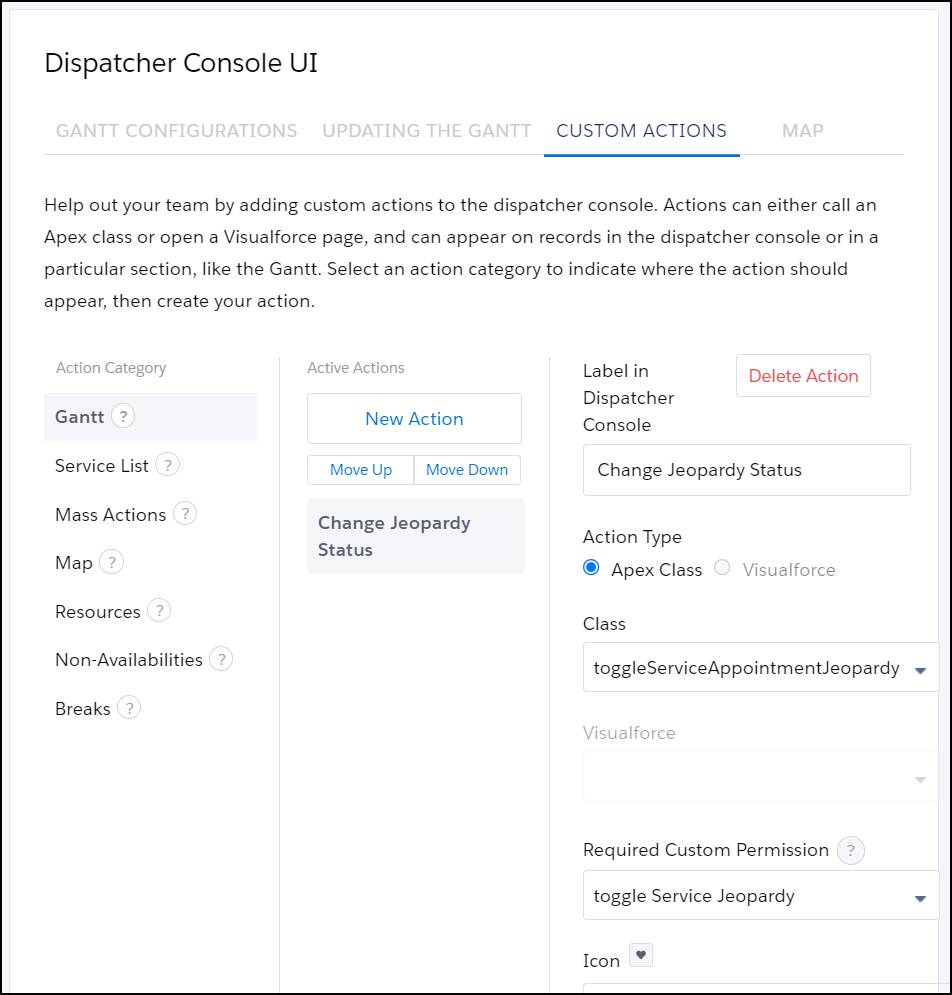Select the Visualforce action type

pos(723,569)
